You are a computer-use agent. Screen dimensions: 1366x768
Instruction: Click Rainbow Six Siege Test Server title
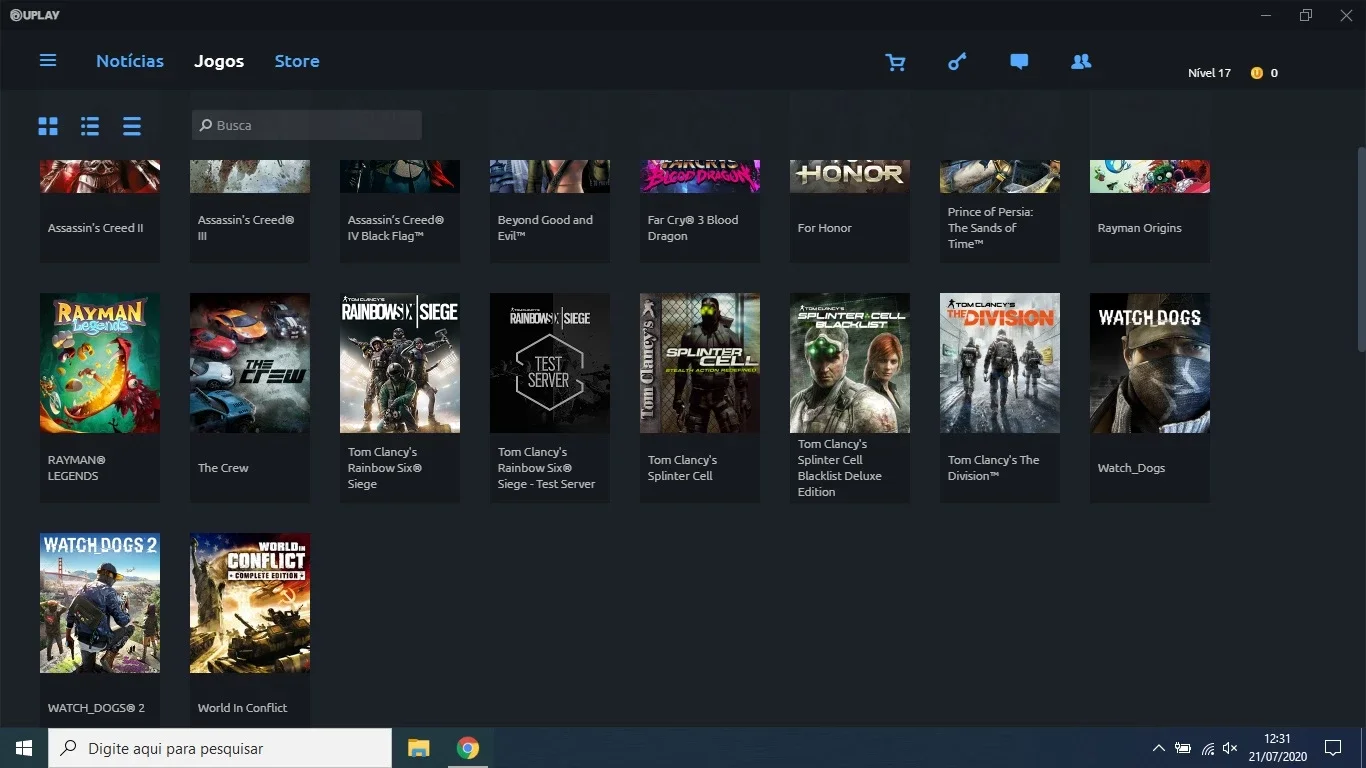pyautogui.click(x=546, y=468)
